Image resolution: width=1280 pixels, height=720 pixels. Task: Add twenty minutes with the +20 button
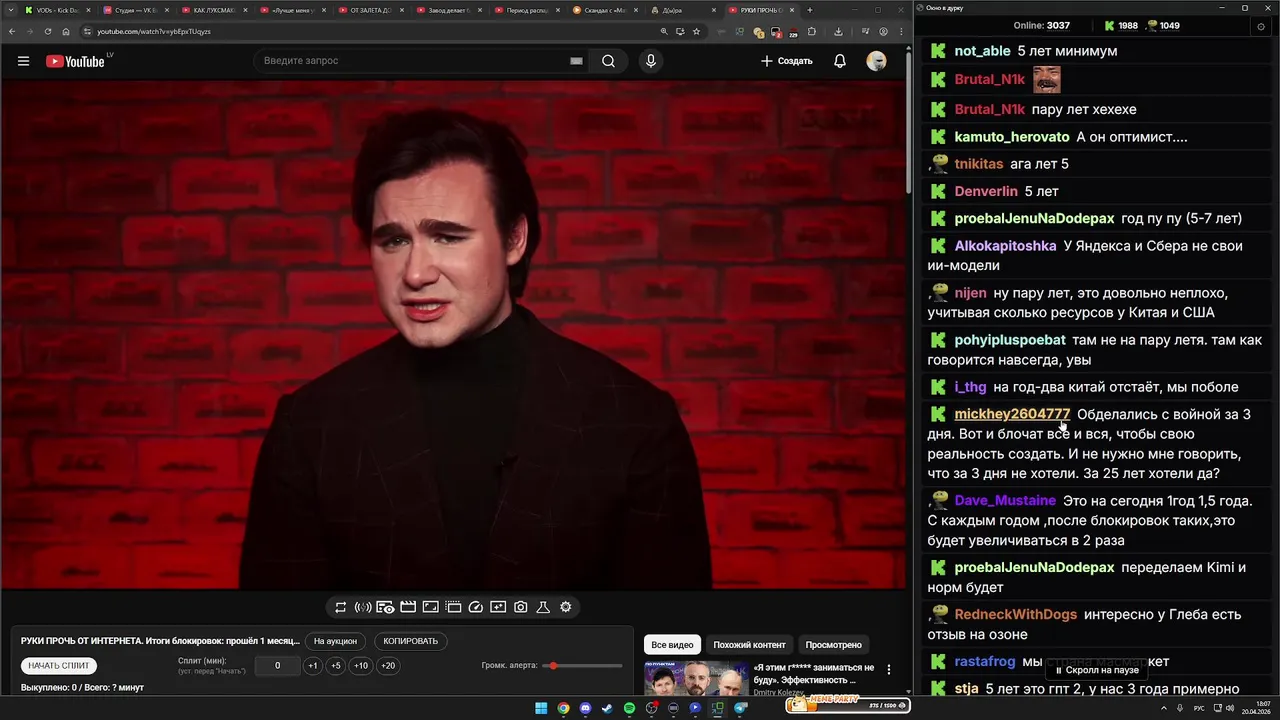pyautogui.click(x=388, y=666)
